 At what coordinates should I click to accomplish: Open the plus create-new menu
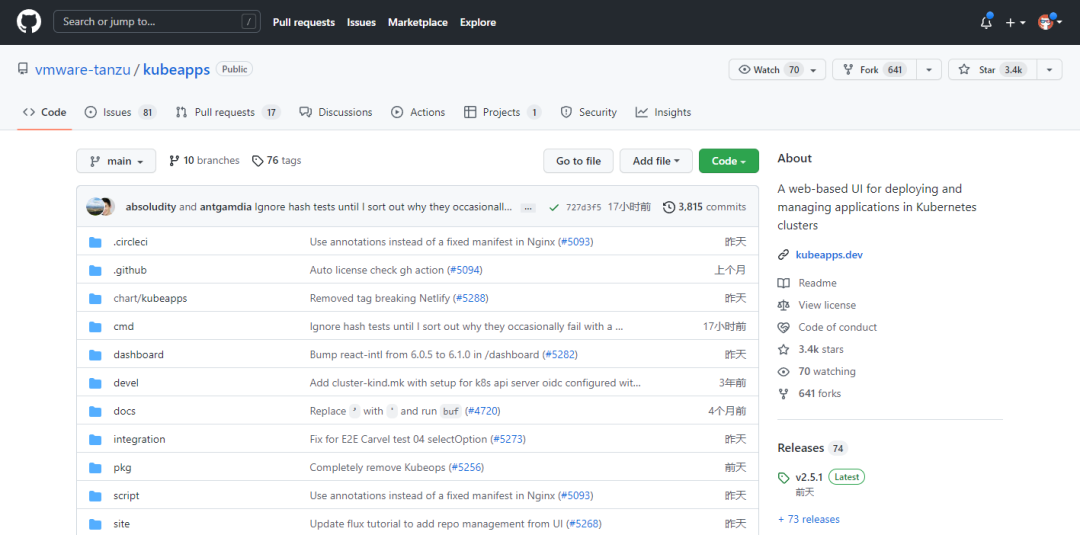(x=1015, y=22)
